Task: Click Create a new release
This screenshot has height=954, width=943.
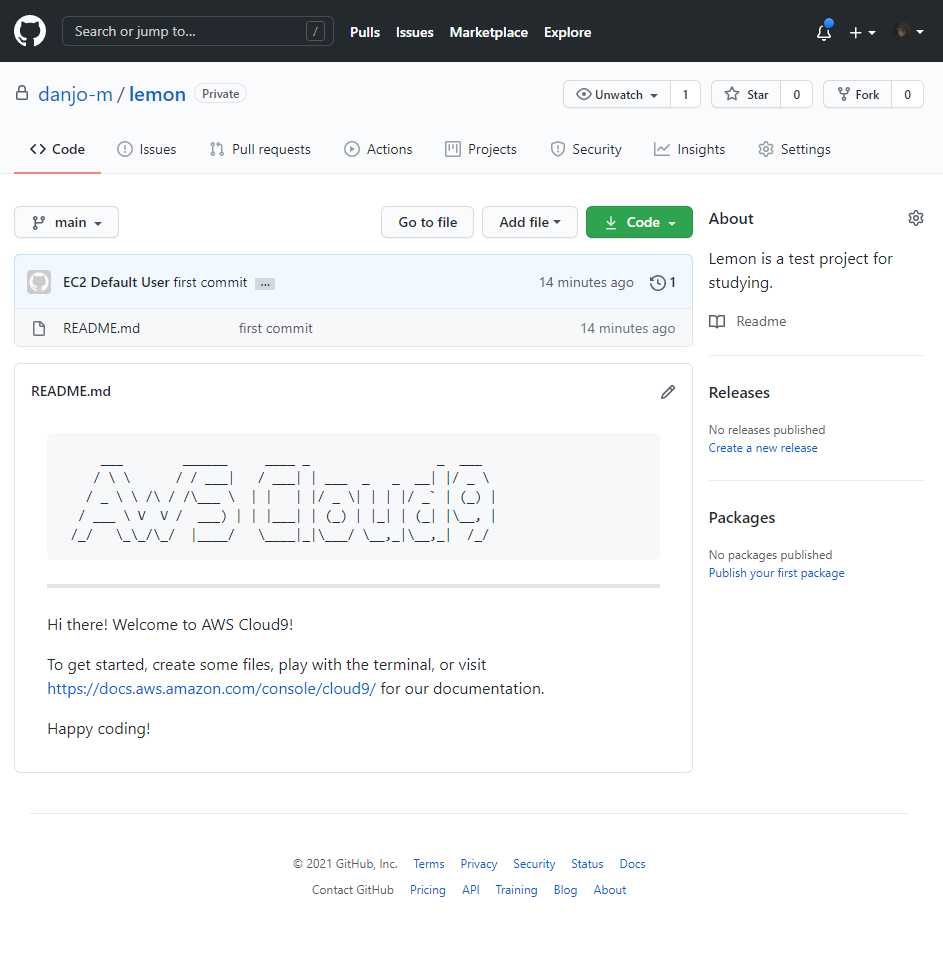Action: (x=763, y=448)
